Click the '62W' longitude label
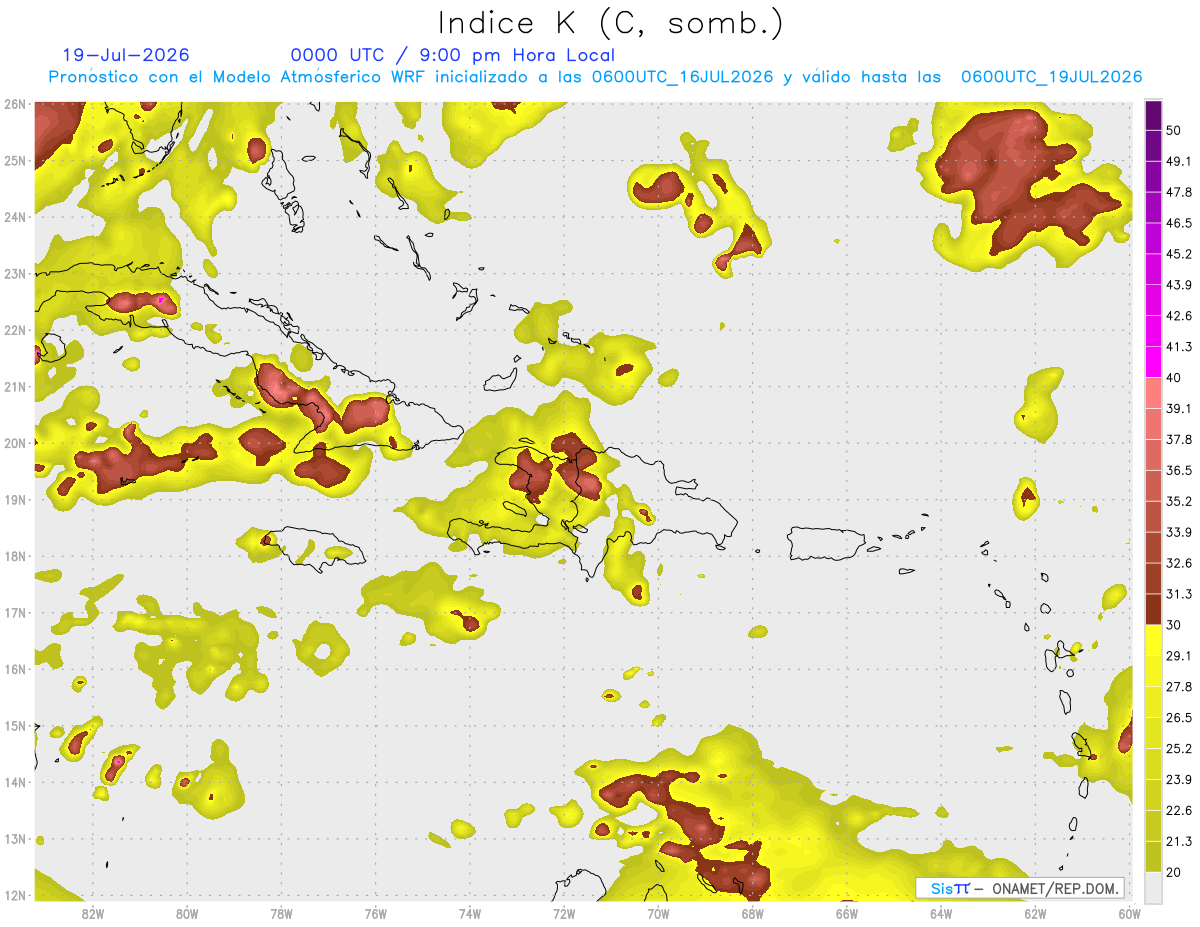The image size is (1200, 927). tap(1035, 913)
